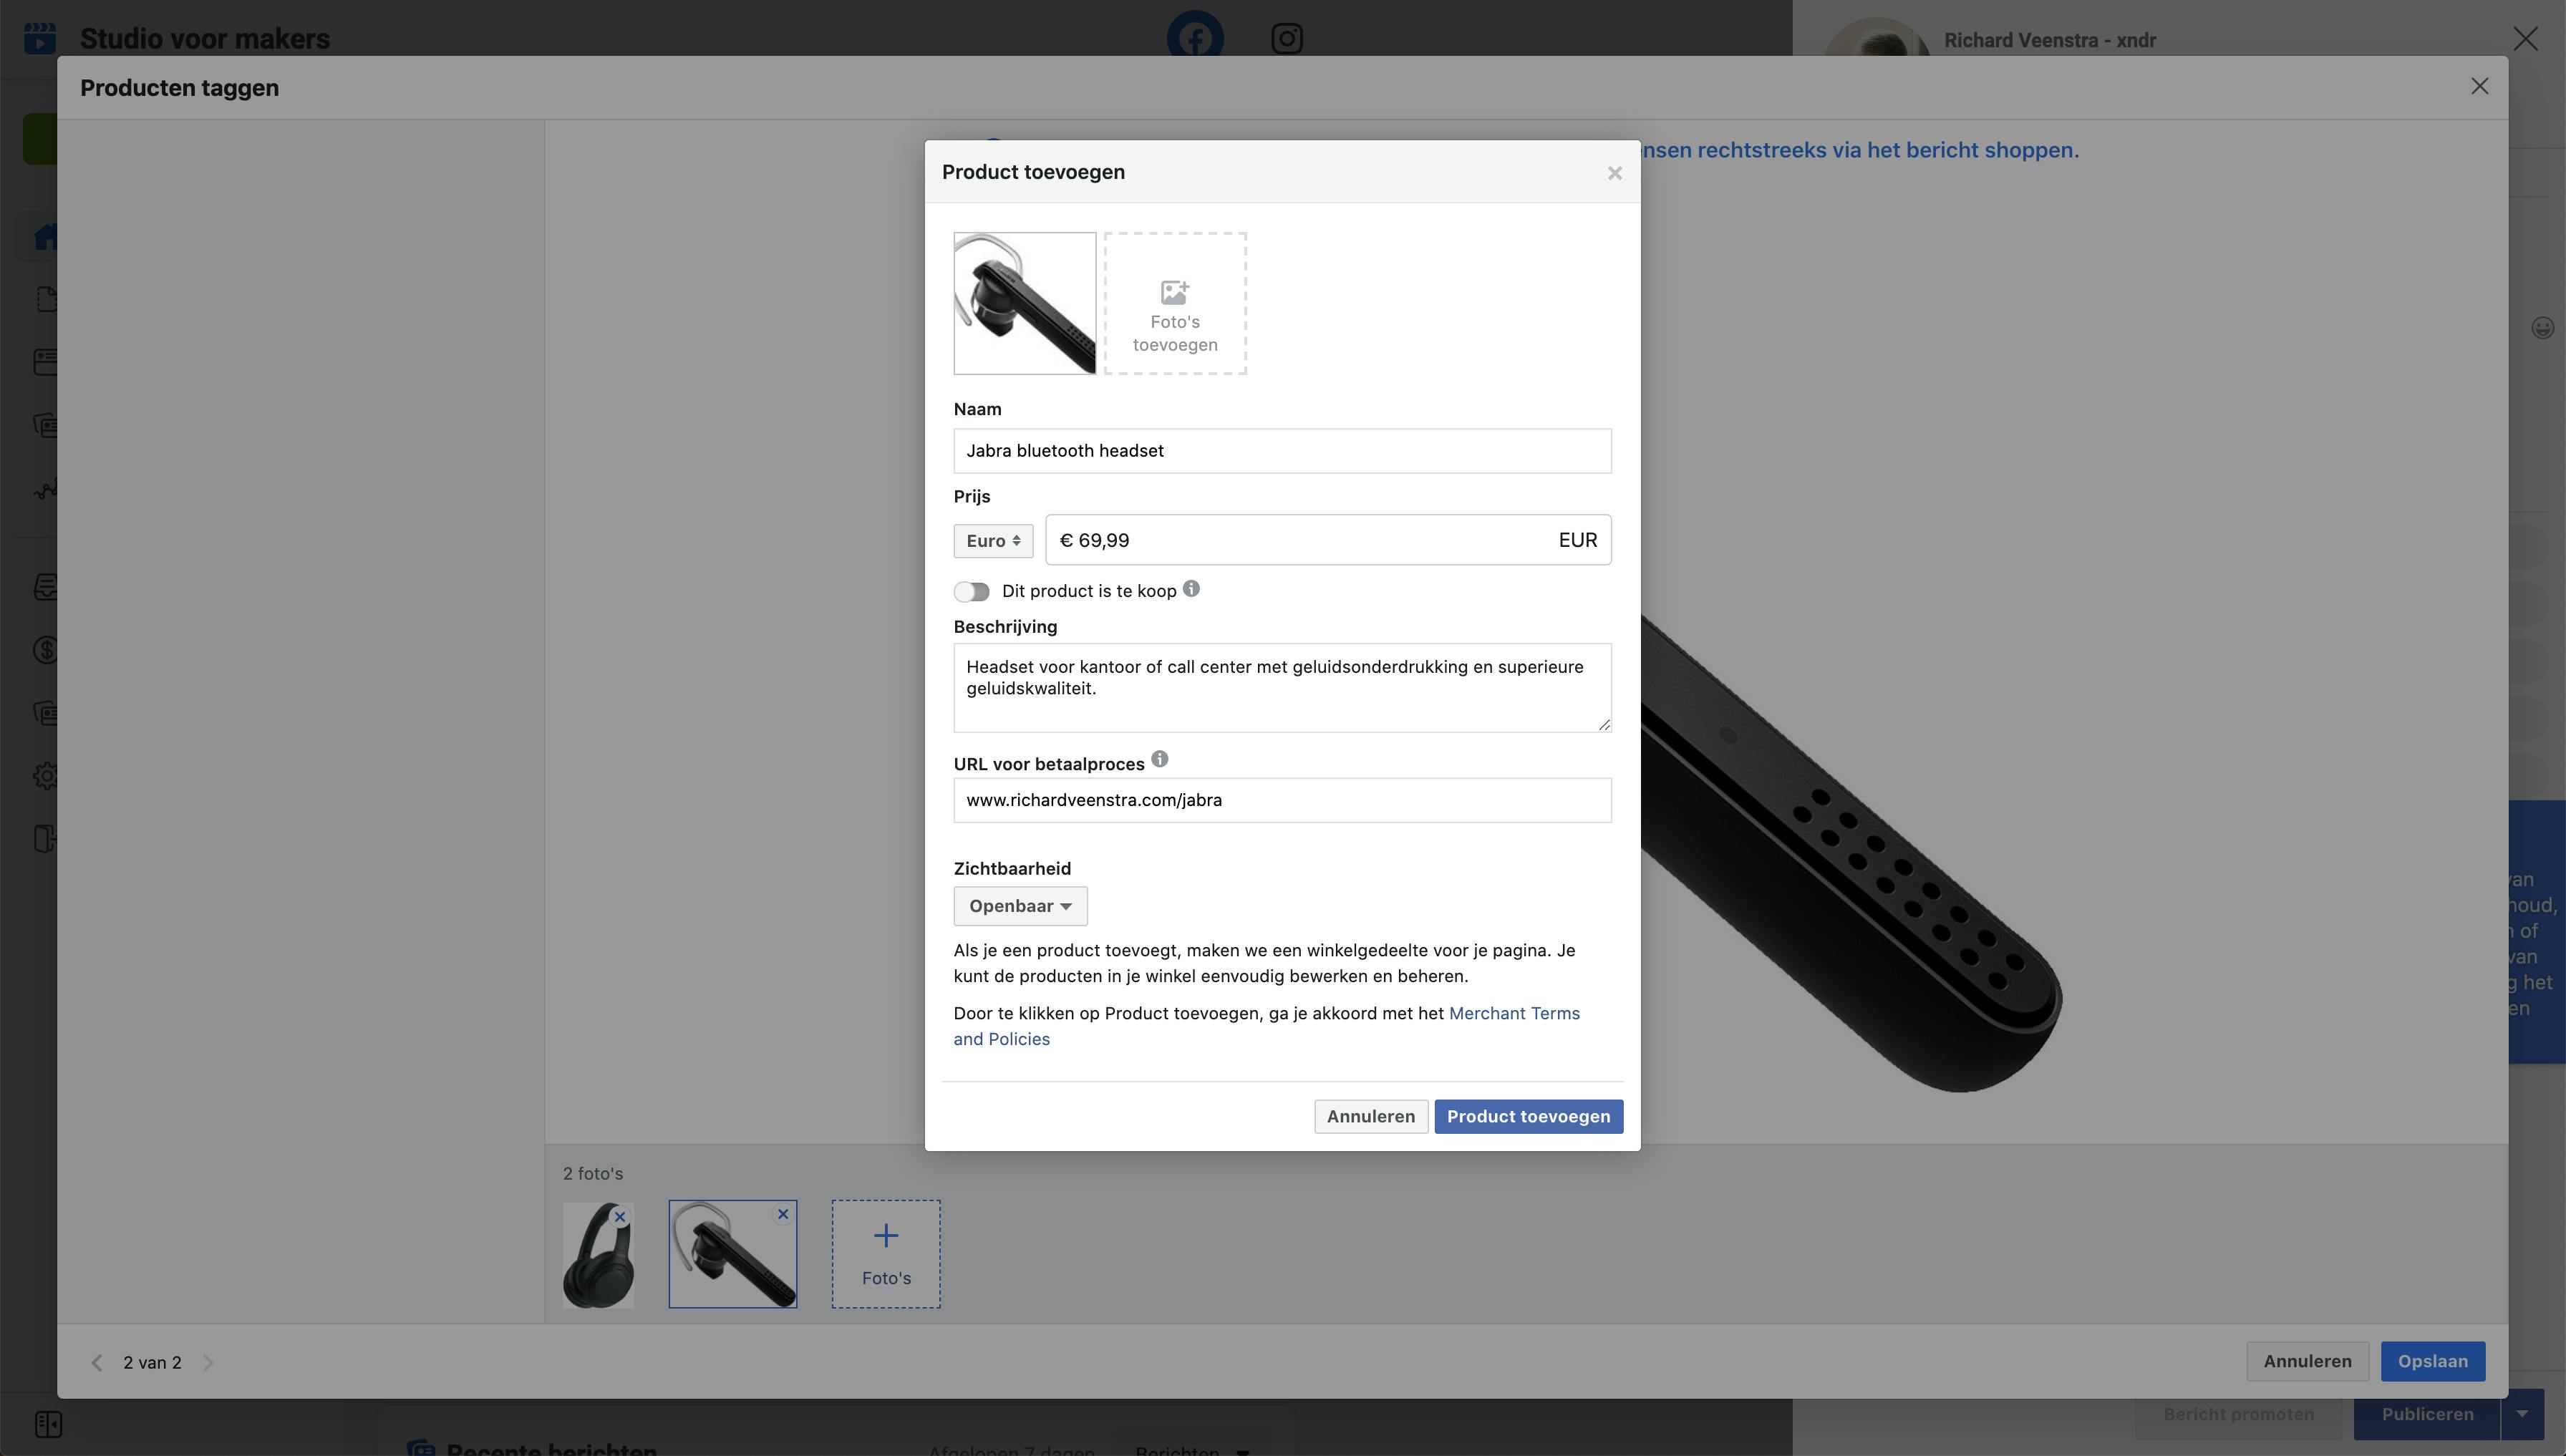Viewport: 2566px width, 1456px height.
Task: Add more photos with the plus Foto's tile
Action: (x=885, y=1254)
